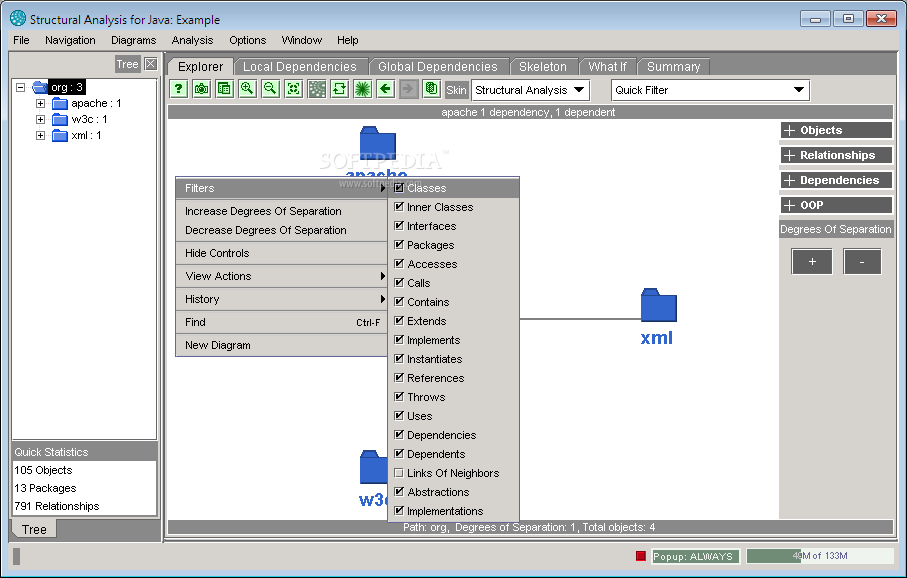Viewport: 907px width, 578px height.
Task: Click the org folder icon in tree
Action: point(40,87)
